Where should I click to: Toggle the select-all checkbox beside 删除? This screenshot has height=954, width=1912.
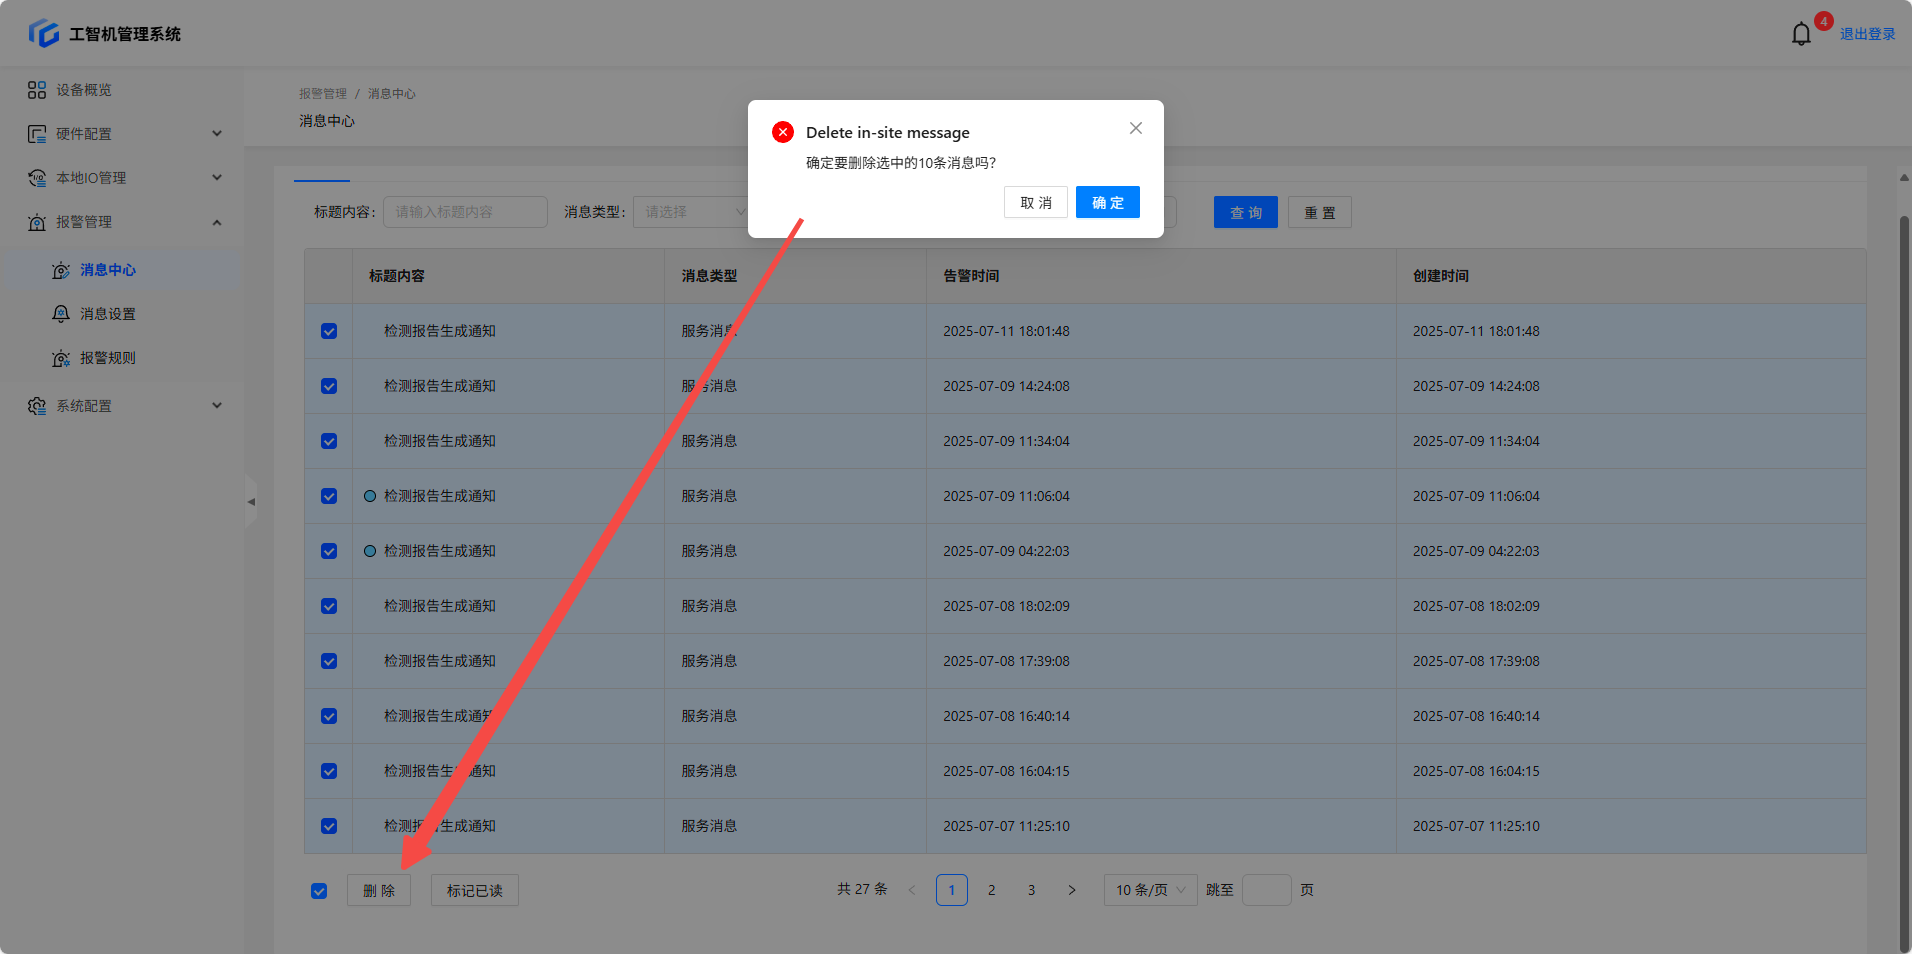[319, 891]
